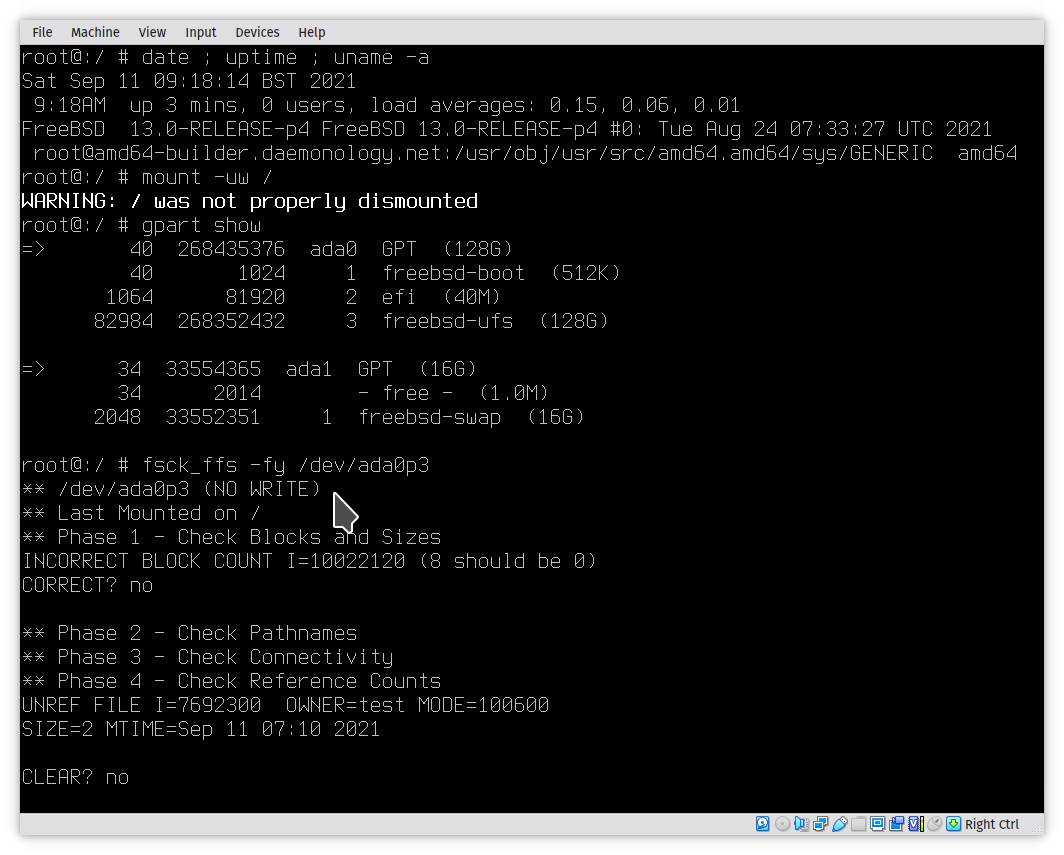Open the Input menu
This screenshot has width=1064, height=855.
tap(200, 32)
